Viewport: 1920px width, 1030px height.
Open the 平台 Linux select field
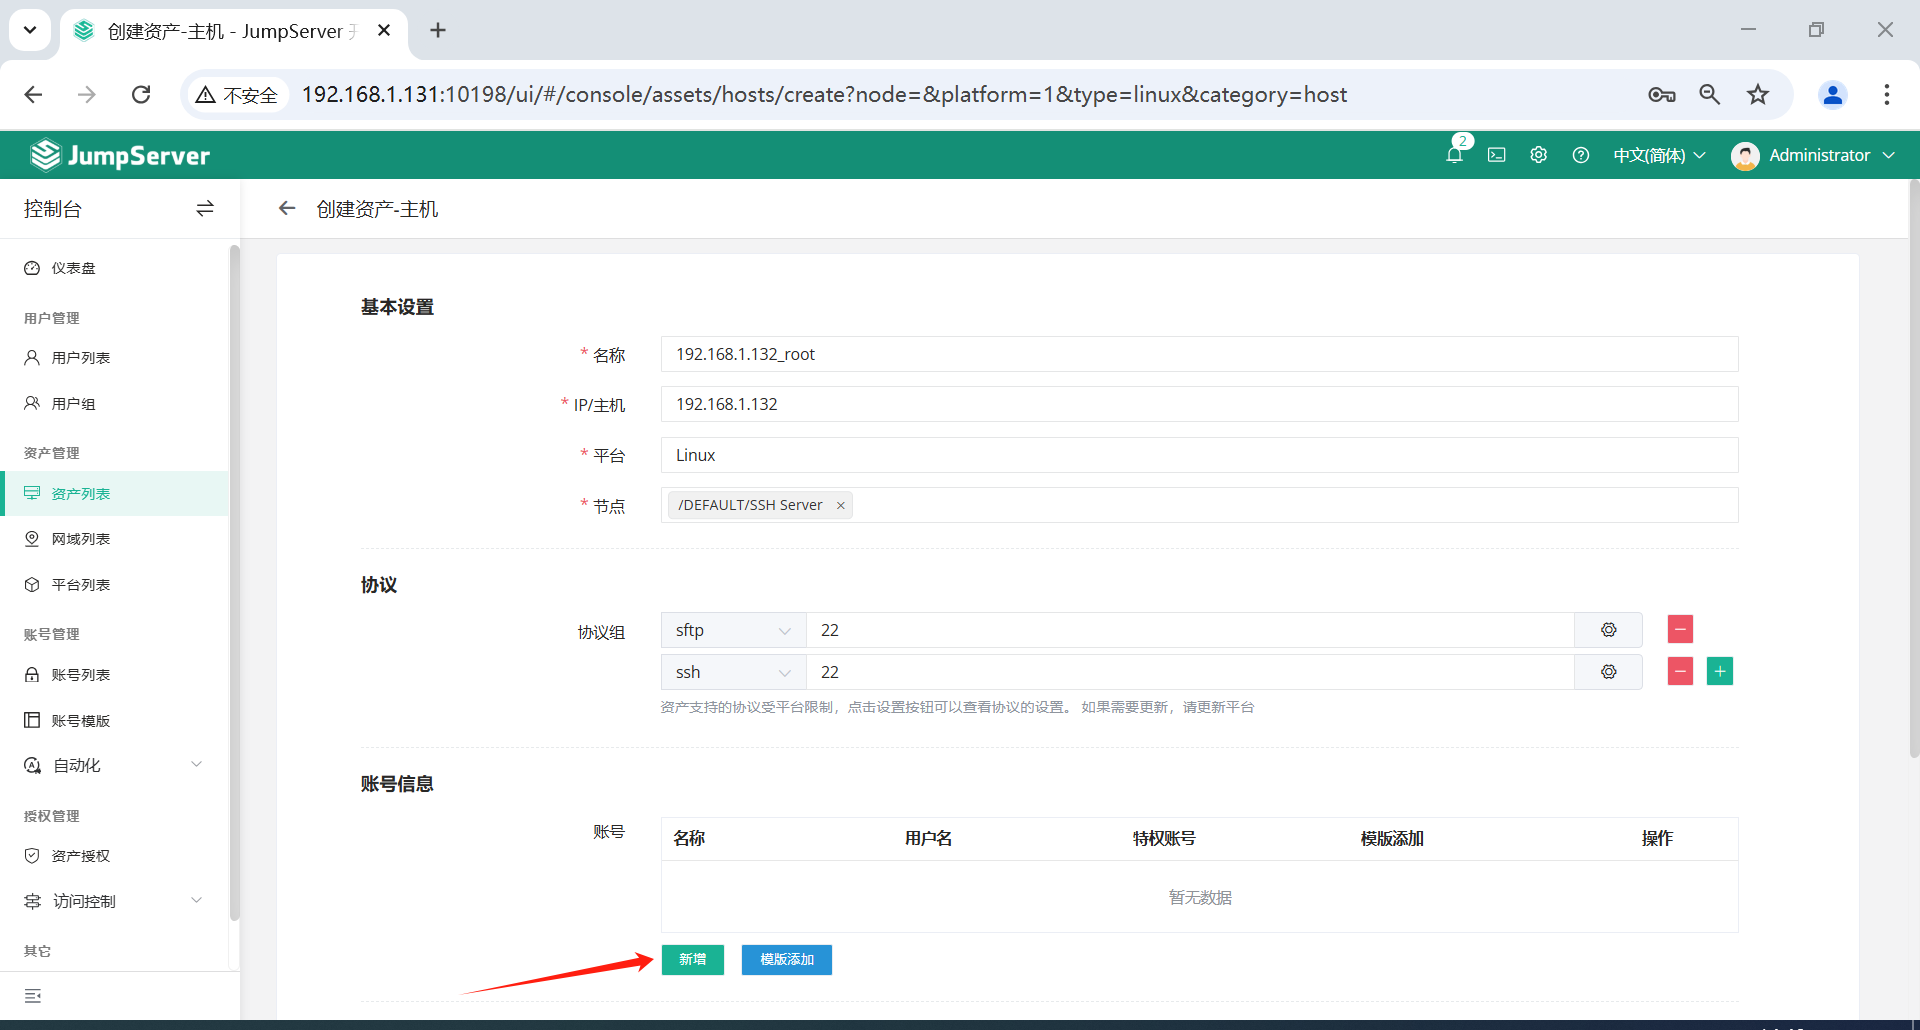click(1199, 455)
